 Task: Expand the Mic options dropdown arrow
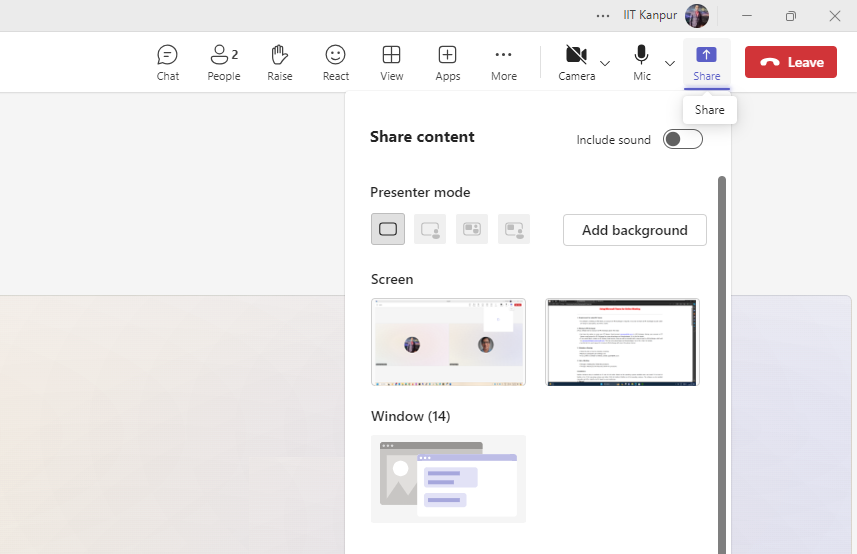click(x=670, y=63)
